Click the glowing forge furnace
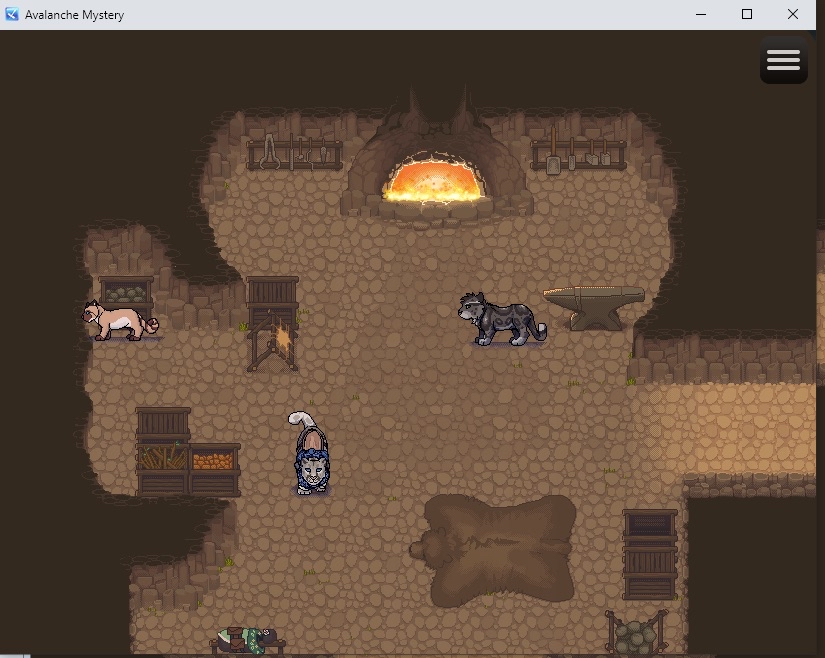Screen dimensions: 825x658 click(435, 180)
